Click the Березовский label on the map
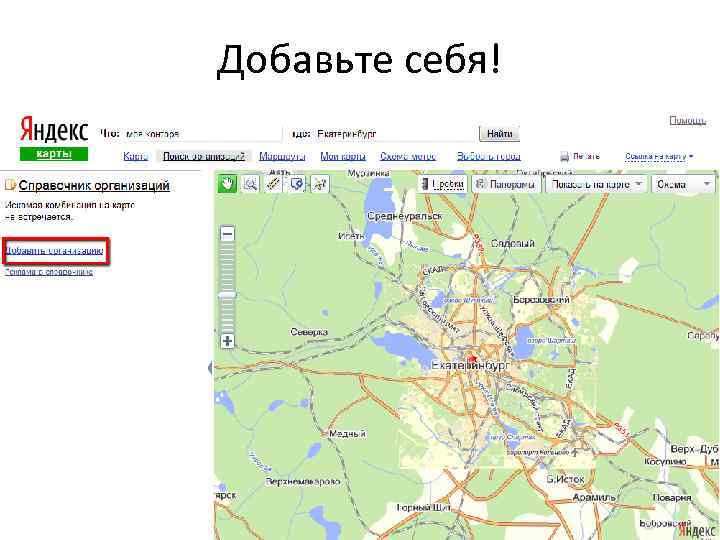The height and width of the screenshot is (540, 720). click(x=541, y=299)
